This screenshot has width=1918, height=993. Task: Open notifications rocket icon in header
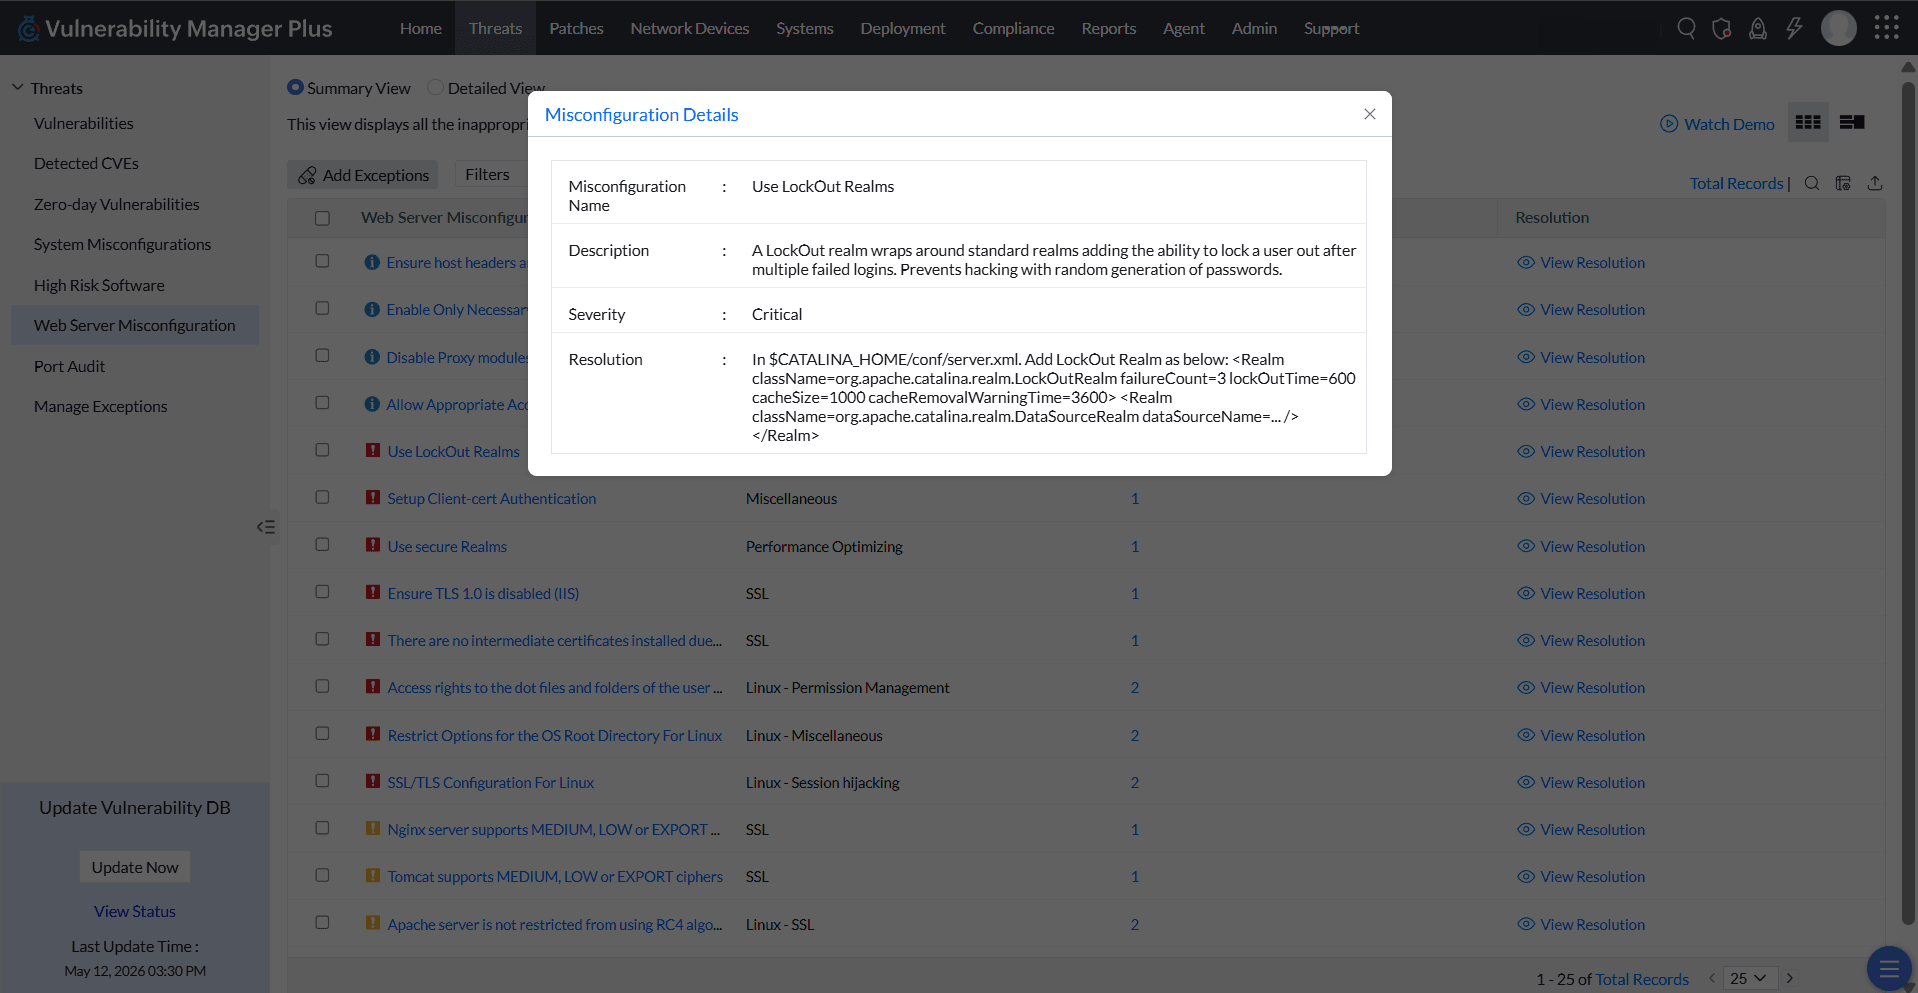coord(1758,28)
